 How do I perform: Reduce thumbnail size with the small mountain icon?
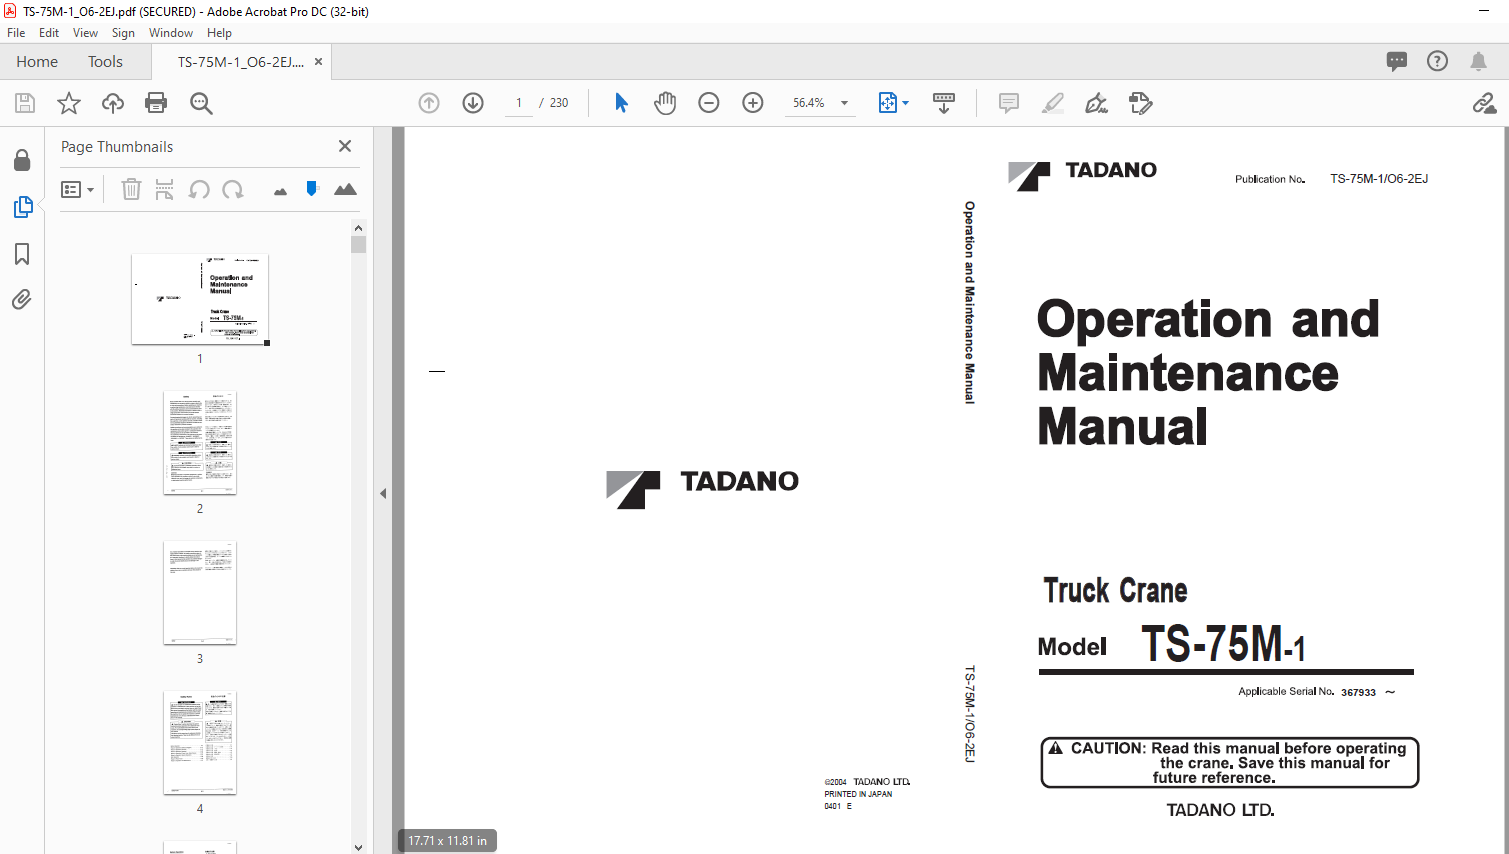pyautogui.click(x=280, y=191)
